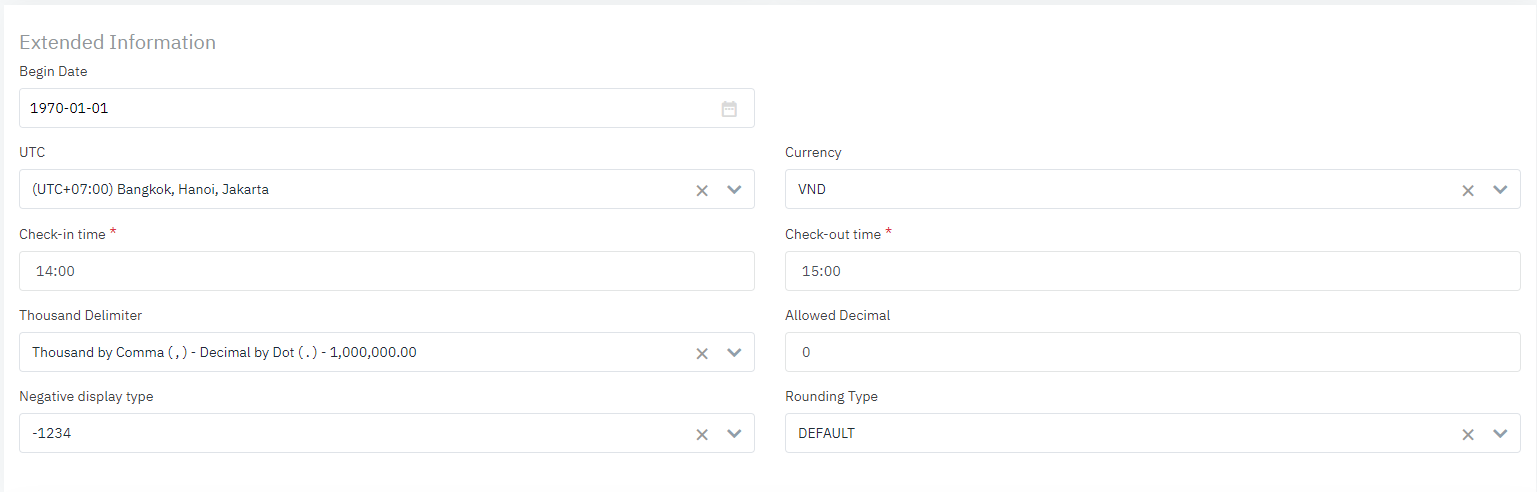This screenshot has height=492, width=1537.
Task: Expand the Currency dropdown arrow
Action: [1500, 190]
